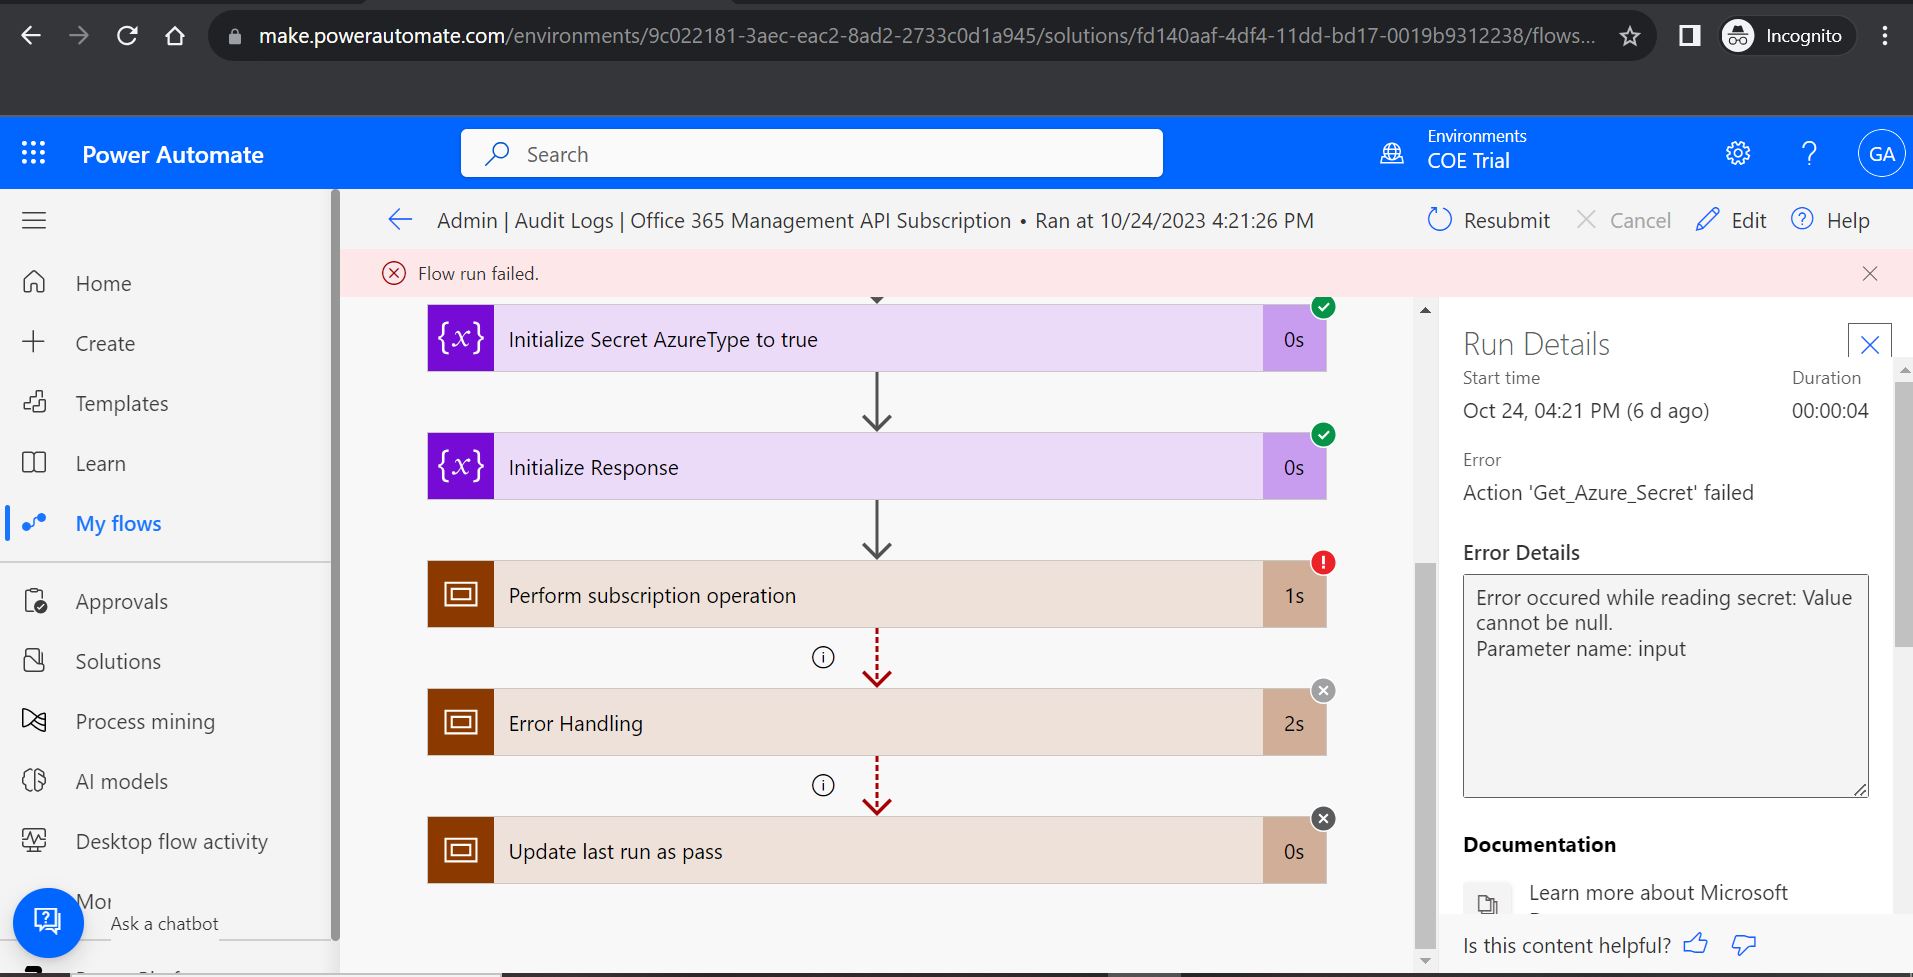
Task: Open the Solutions area
Action: click(x=118, y=661)
